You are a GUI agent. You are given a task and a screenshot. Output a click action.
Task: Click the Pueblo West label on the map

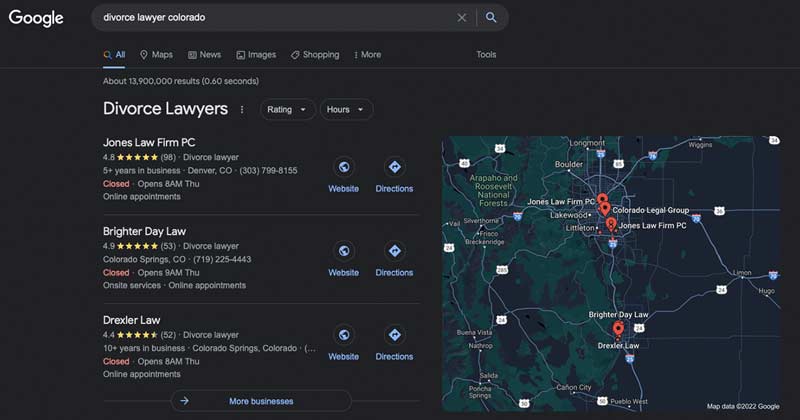(629, 402)
